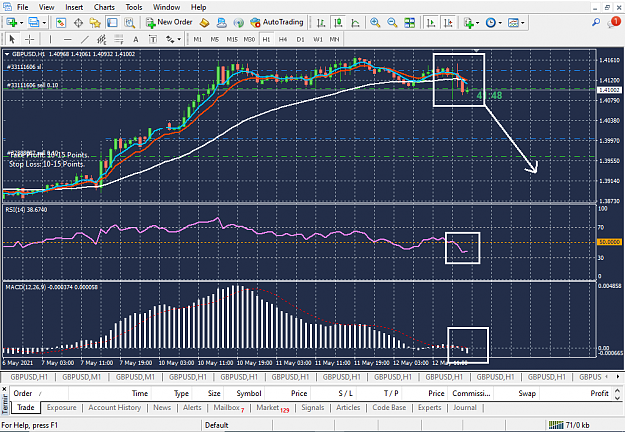Open the Tools menu
Viewport: 625px width, 432px height.
134,7
